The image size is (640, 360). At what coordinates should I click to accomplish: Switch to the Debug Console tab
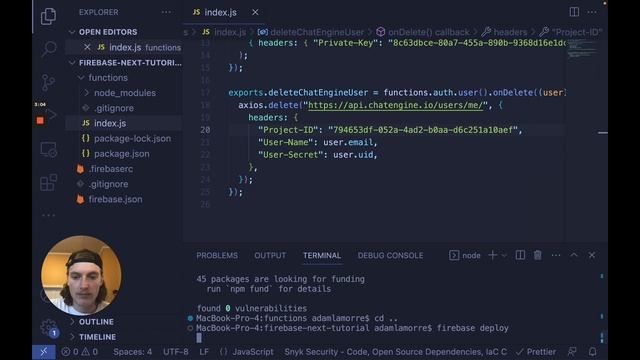(x=390, y=256)
